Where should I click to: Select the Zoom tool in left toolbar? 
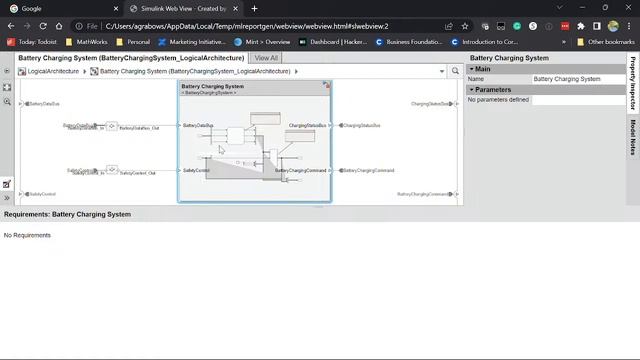7,102
